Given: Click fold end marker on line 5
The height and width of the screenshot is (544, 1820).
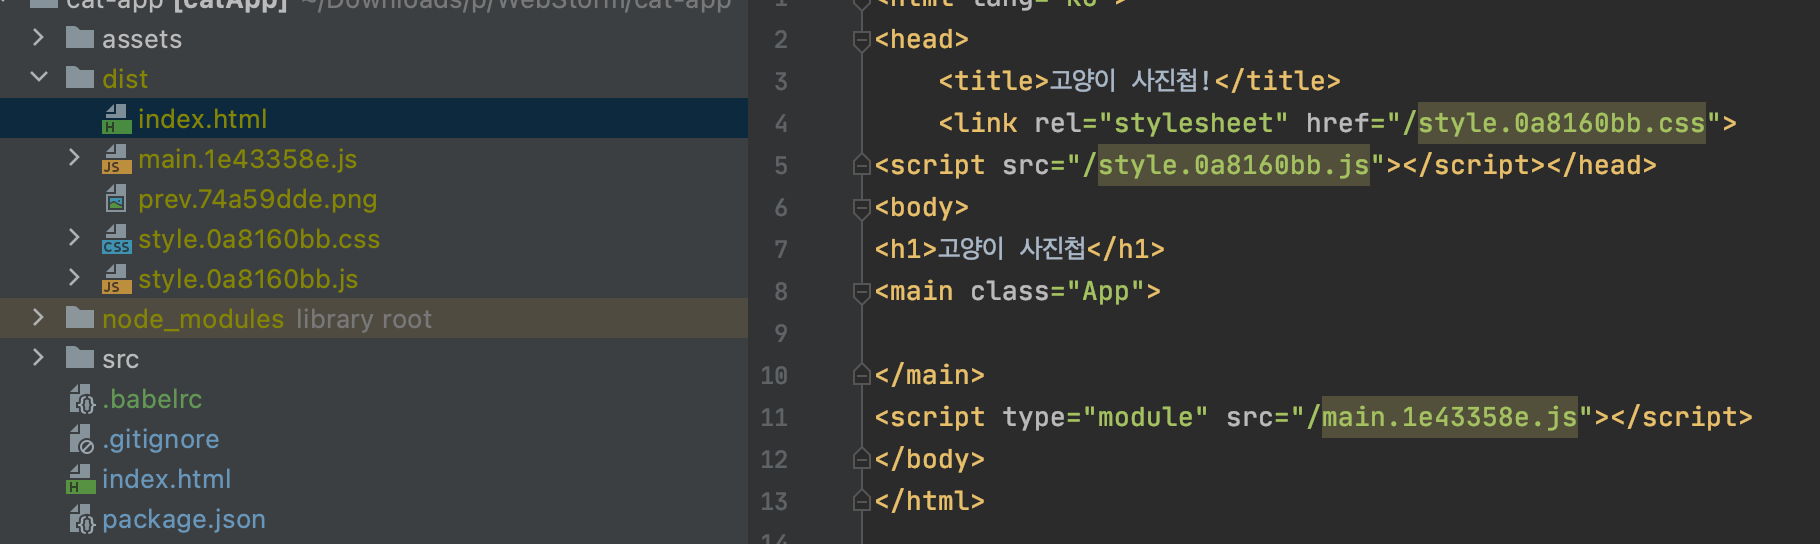Looking at the screenshot, I should [861, 165].
